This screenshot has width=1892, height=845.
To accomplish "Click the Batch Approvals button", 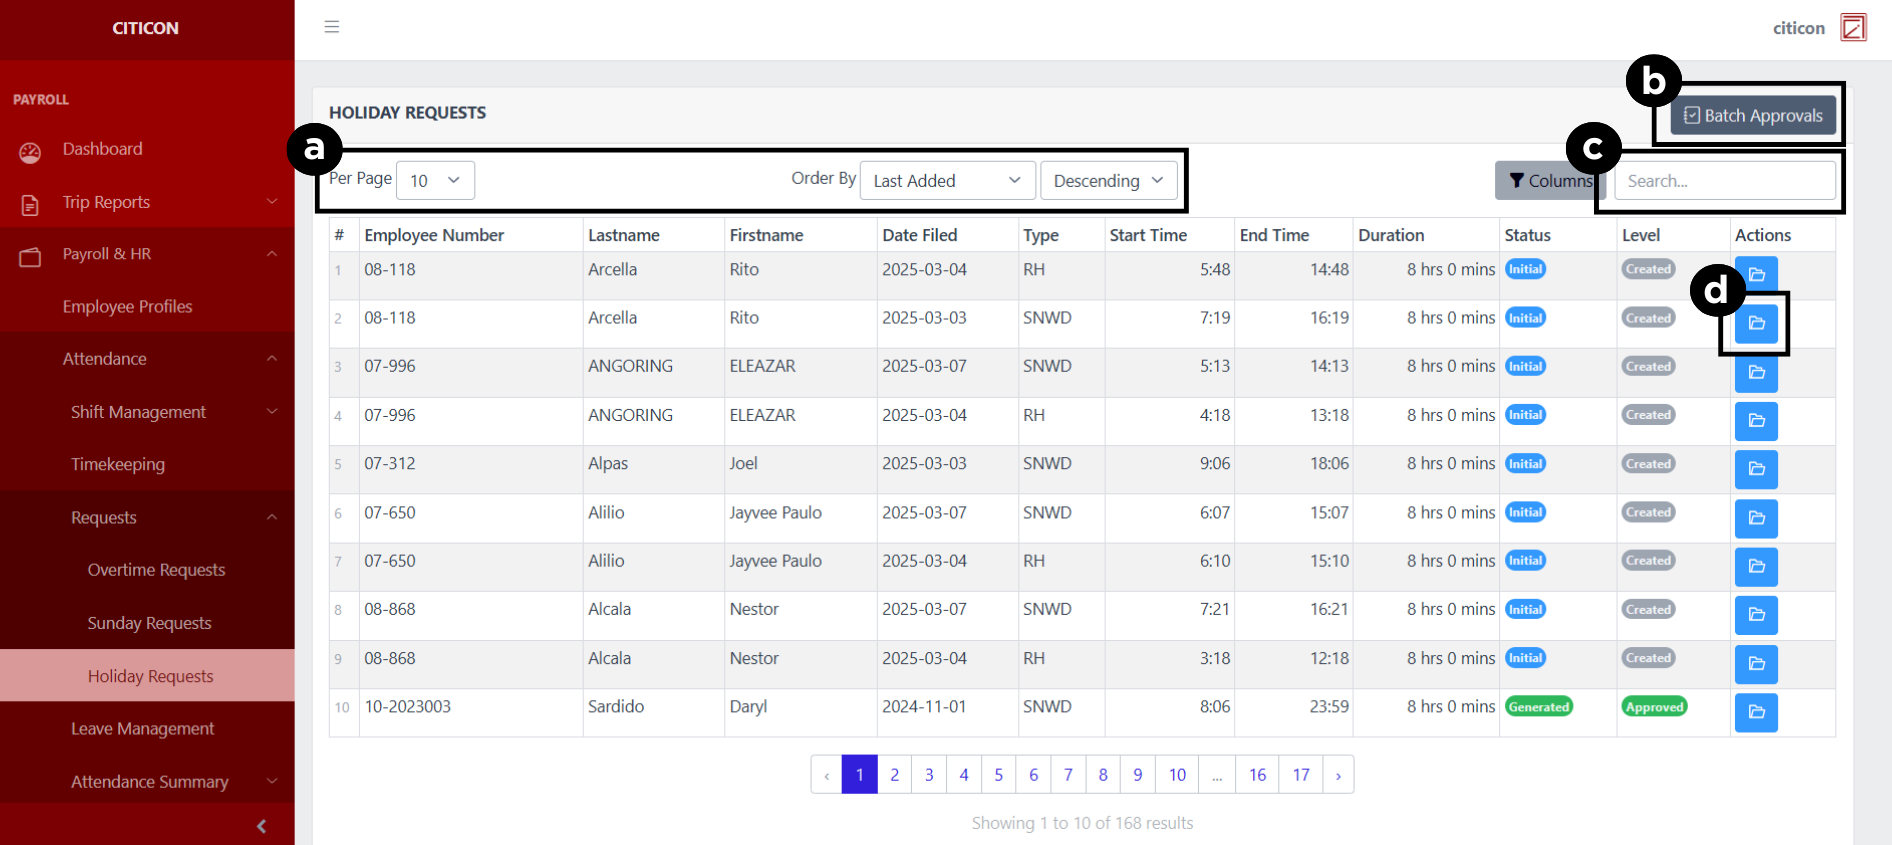I will point(1753,116).
